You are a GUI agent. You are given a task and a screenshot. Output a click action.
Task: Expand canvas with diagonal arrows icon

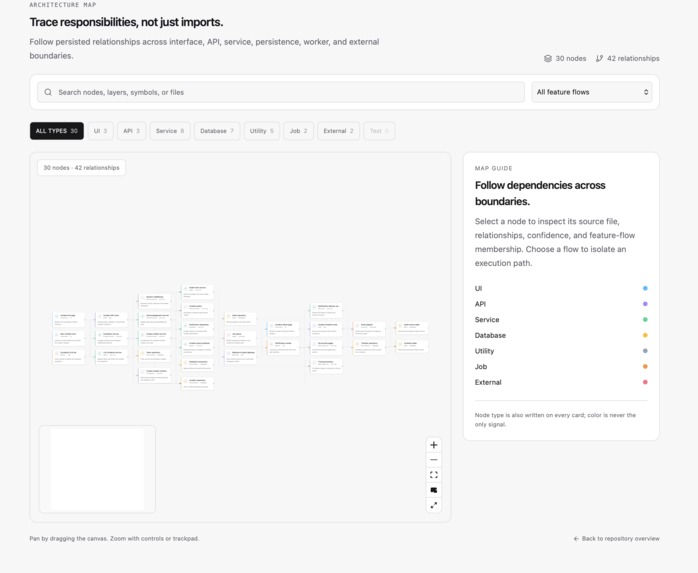434,505
